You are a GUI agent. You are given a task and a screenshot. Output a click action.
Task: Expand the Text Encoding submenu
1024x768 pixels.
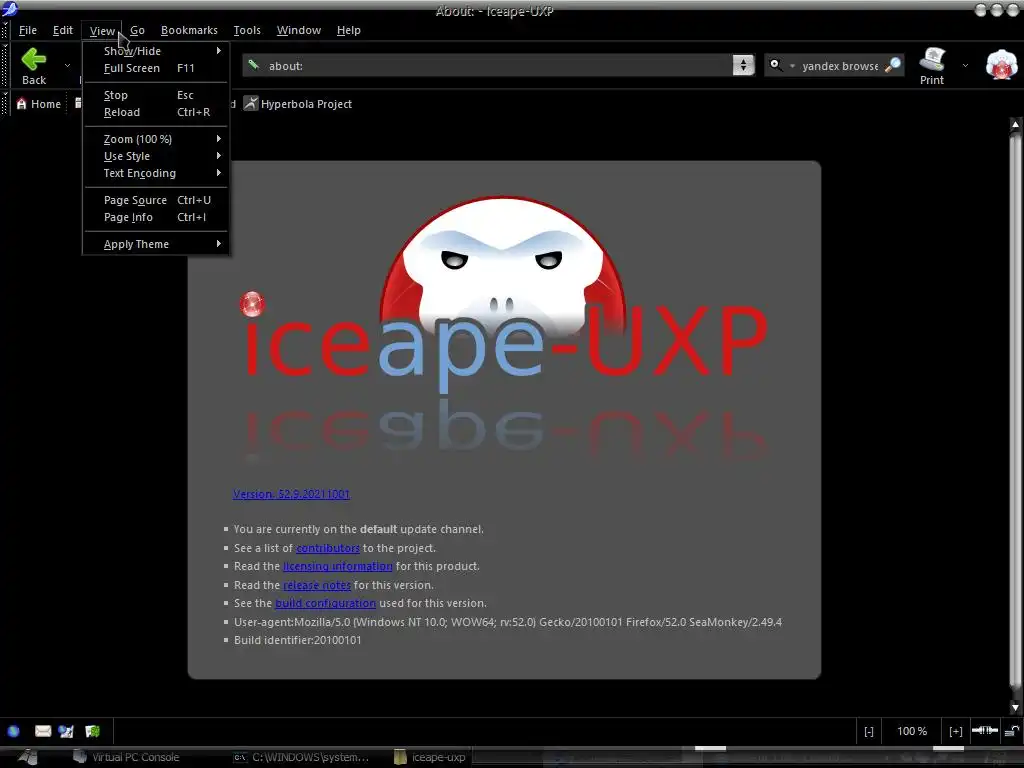click(155, 173)
